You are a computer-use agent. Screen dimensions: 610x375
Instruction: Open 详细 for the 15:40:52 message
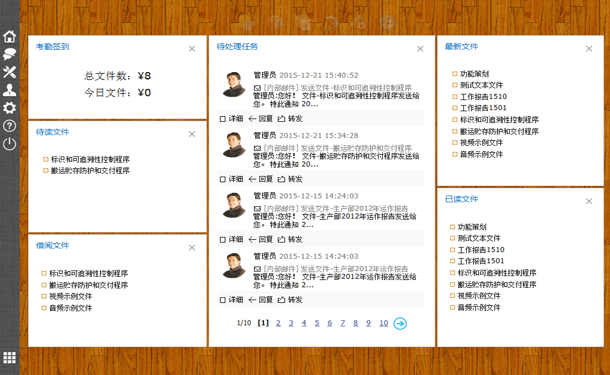[231, 119]
